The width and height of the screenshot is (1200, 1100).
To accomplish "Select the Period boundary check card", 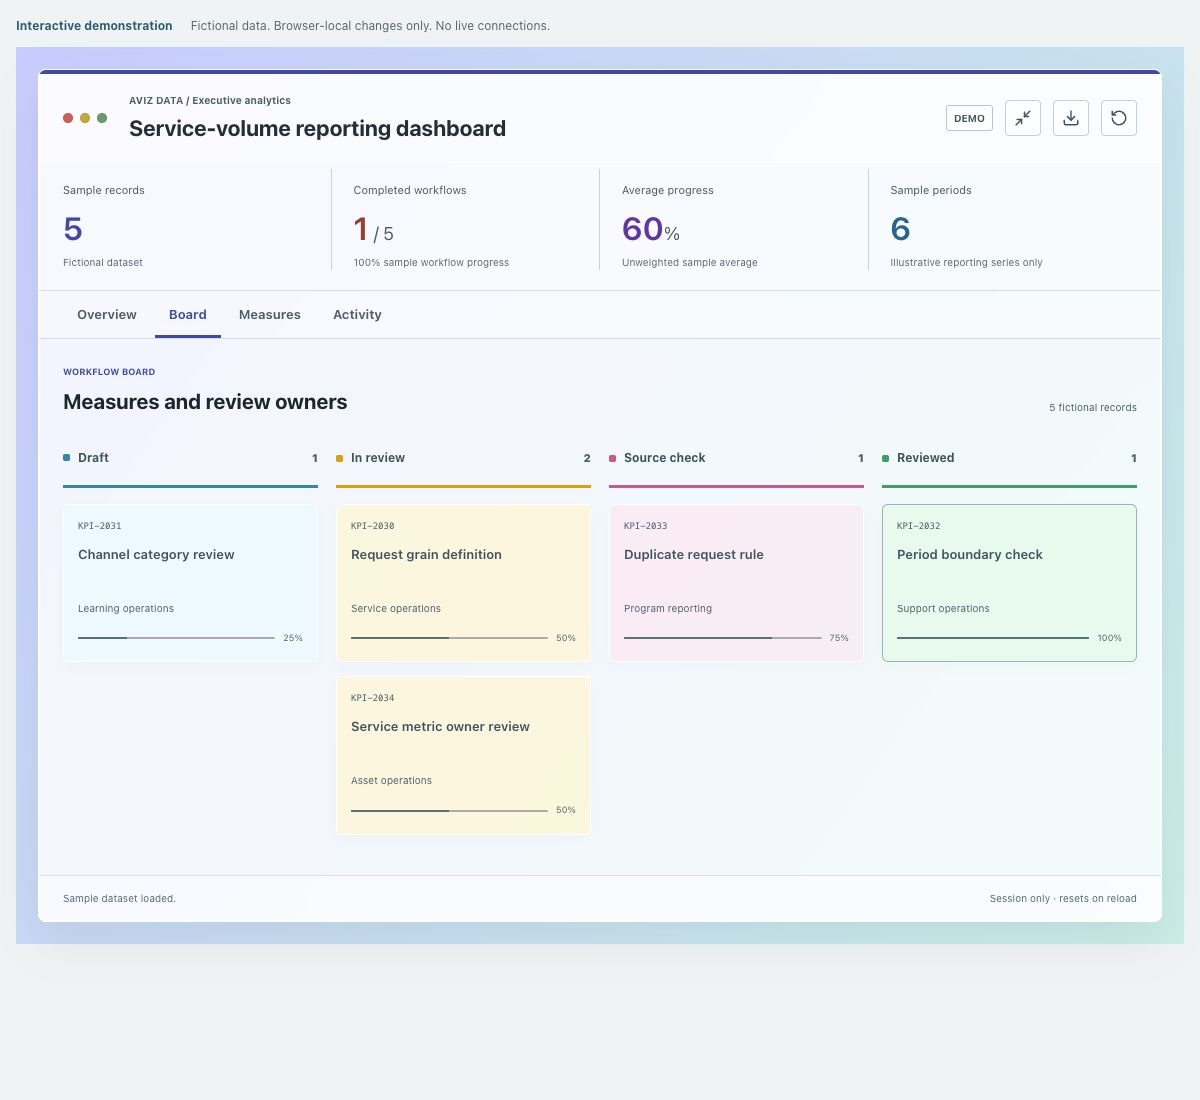I will (x=1009, y=583).
